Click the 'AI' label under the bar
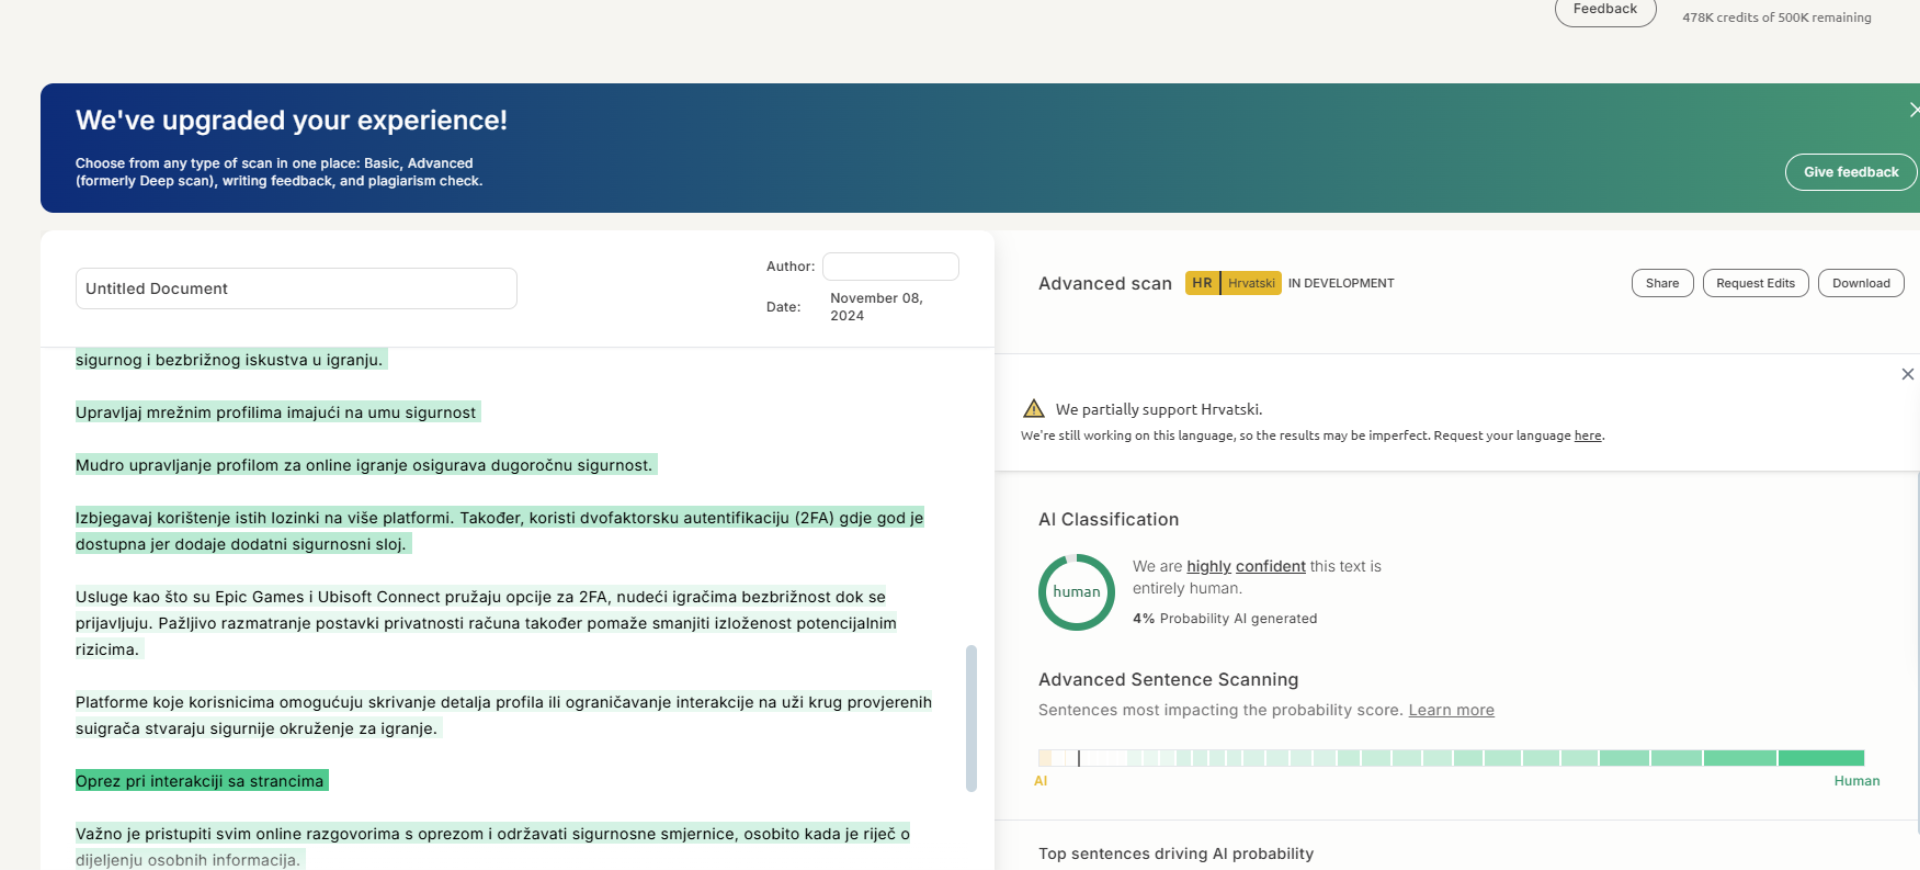The width and height of the screenshot is (1920, 870). click(x=1040, y=781)
